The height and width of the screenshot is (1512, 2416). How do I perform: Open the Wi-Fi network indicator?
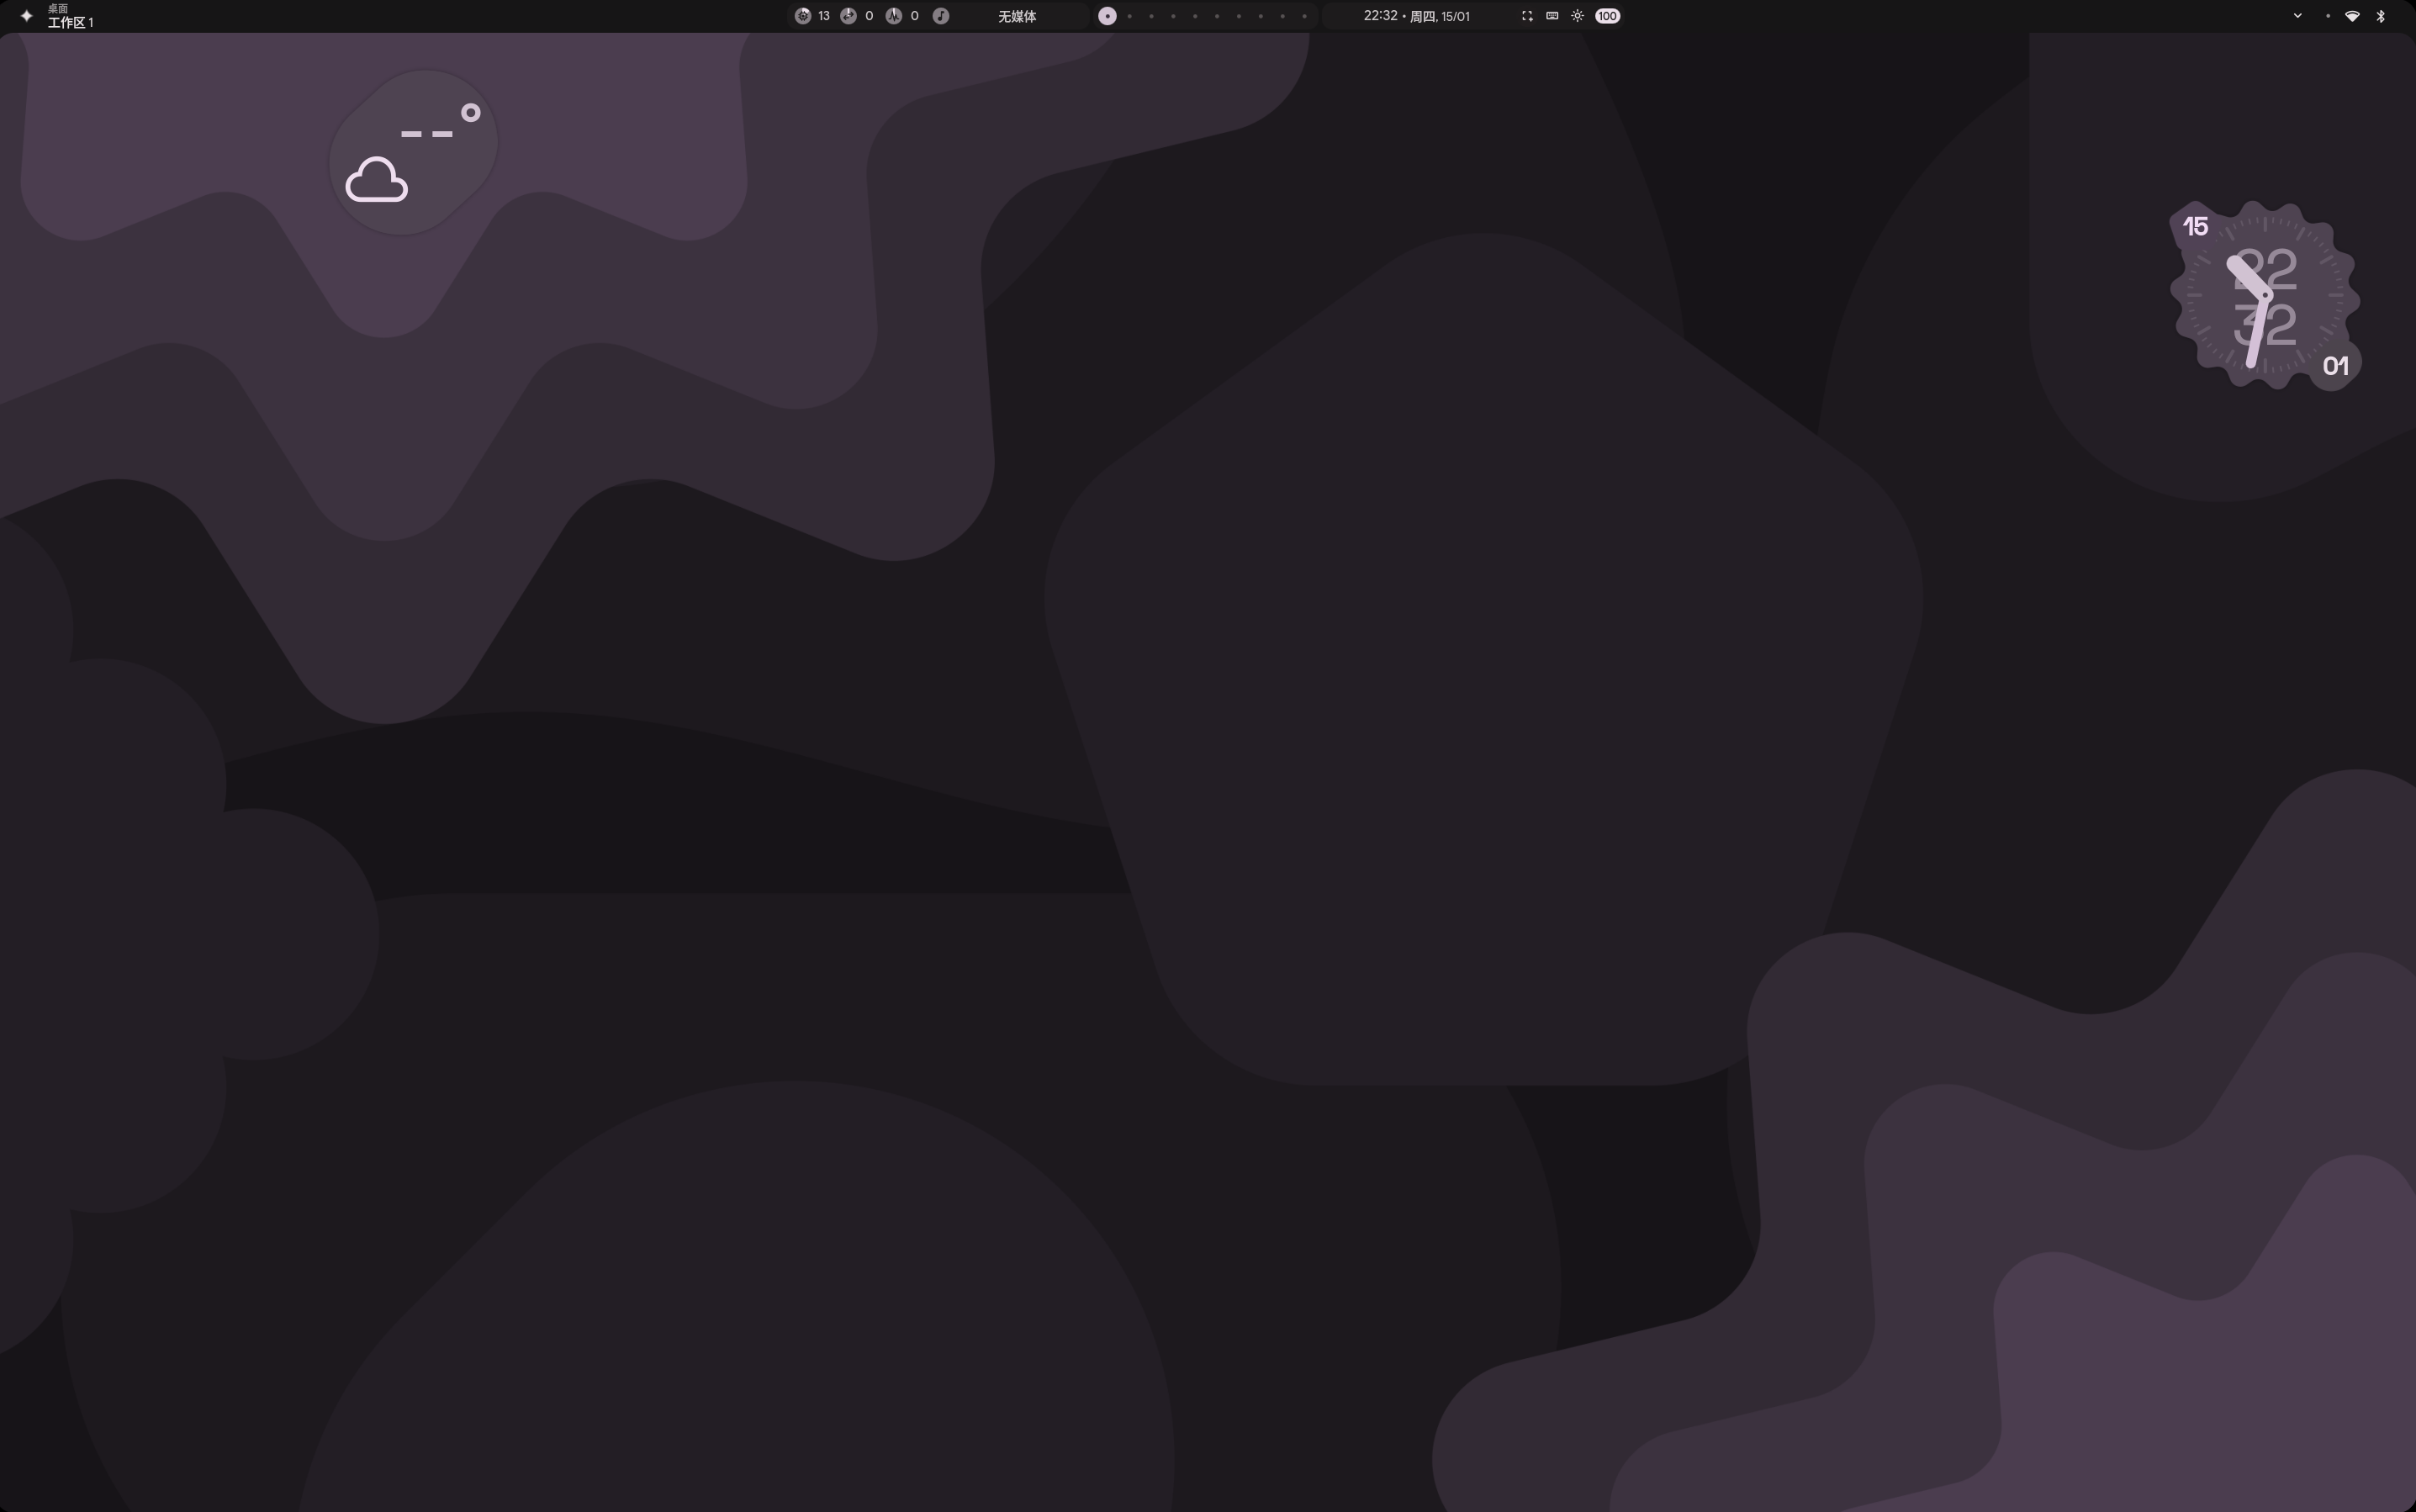tap(2352, 16)
